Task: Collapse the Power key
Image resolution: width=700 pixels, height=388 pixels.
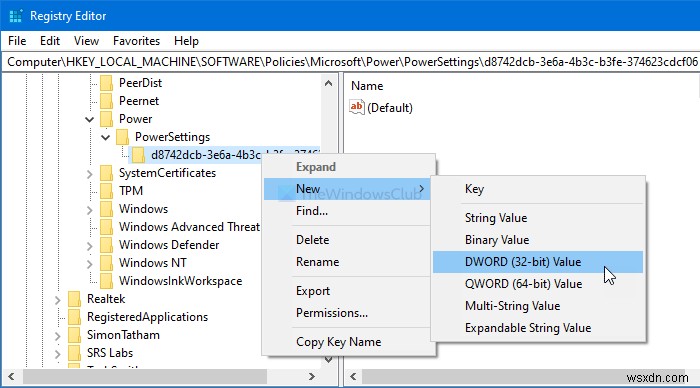Action: coord(90,119)
